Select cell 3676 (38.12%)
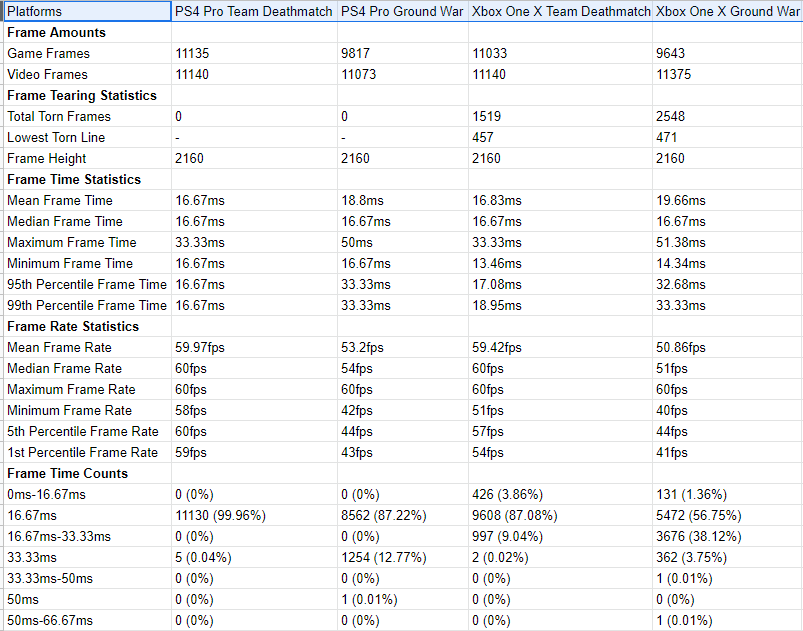Viewport: 803px width, 631px height. 699,536
